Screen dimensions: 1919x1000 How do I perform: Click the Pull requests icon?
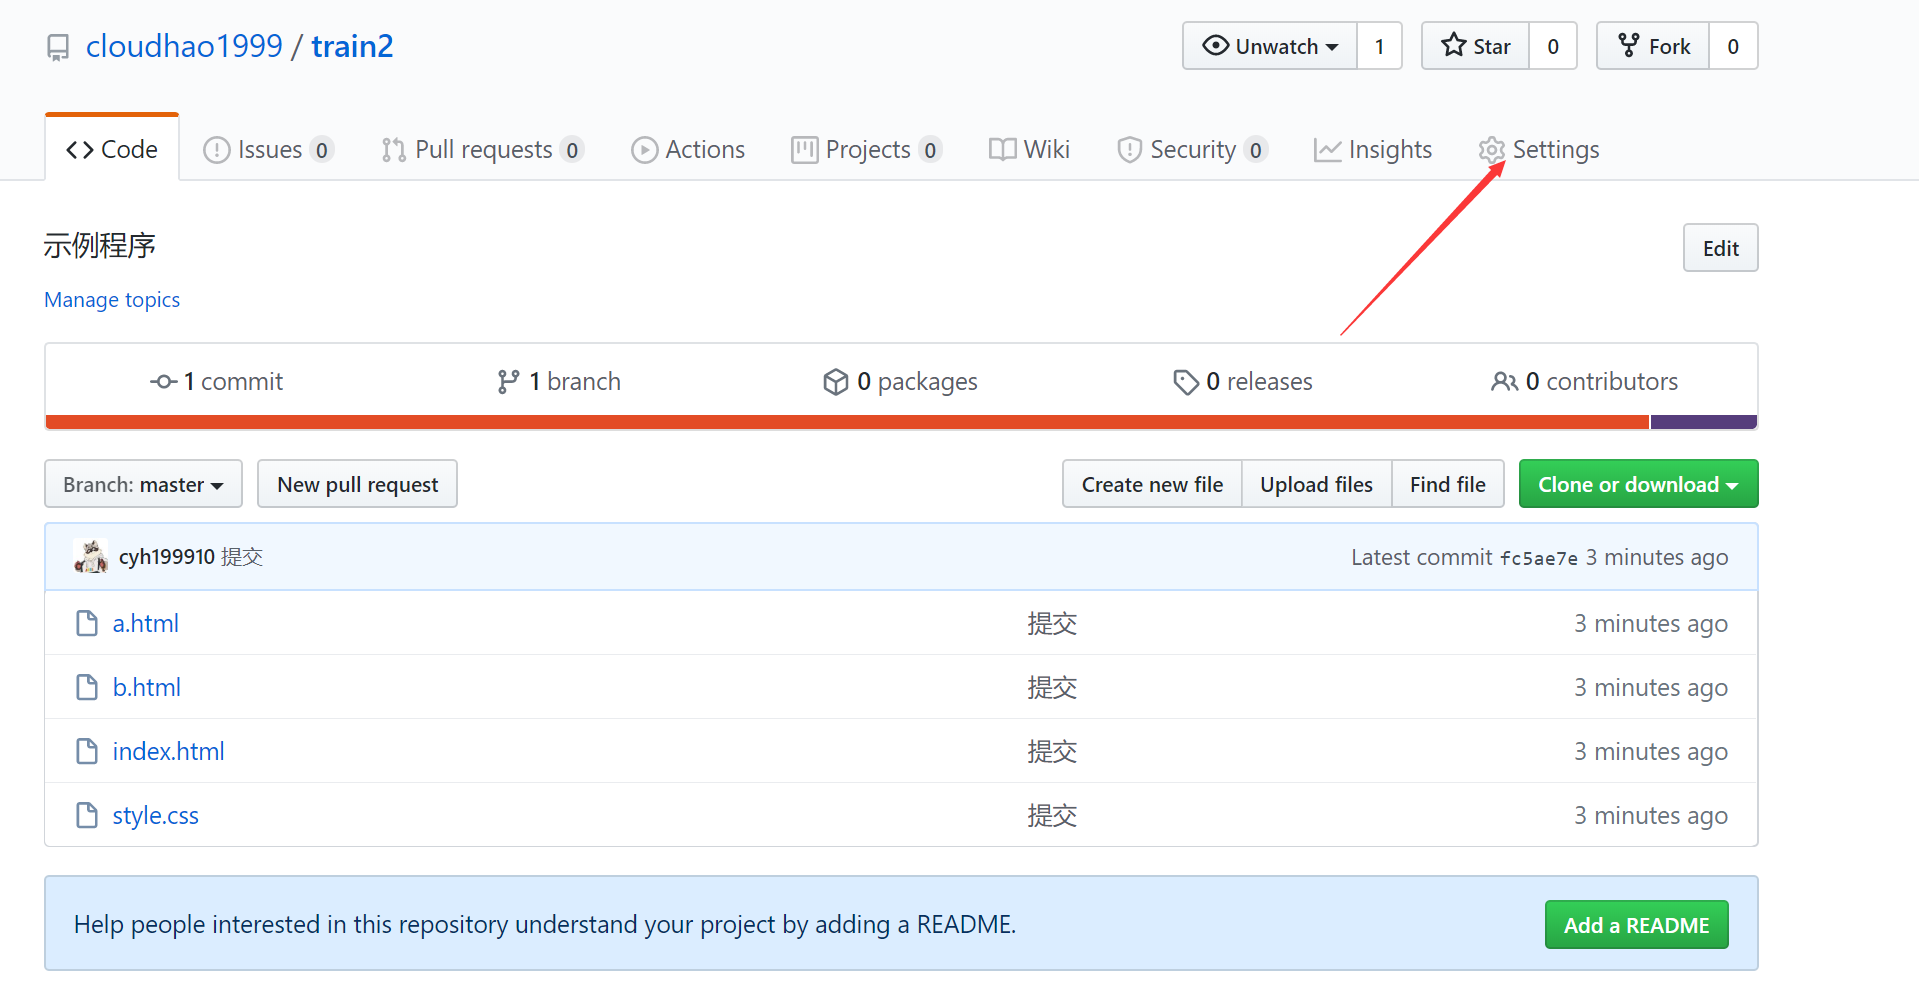pyautogui.click(x=393, y=150)
